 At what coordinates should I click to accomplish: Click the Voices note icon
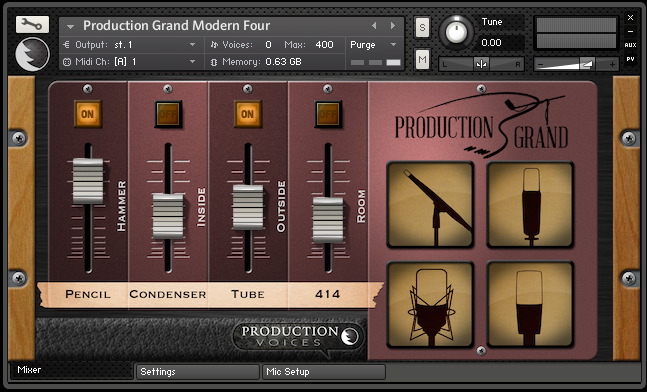coord(214,45)
